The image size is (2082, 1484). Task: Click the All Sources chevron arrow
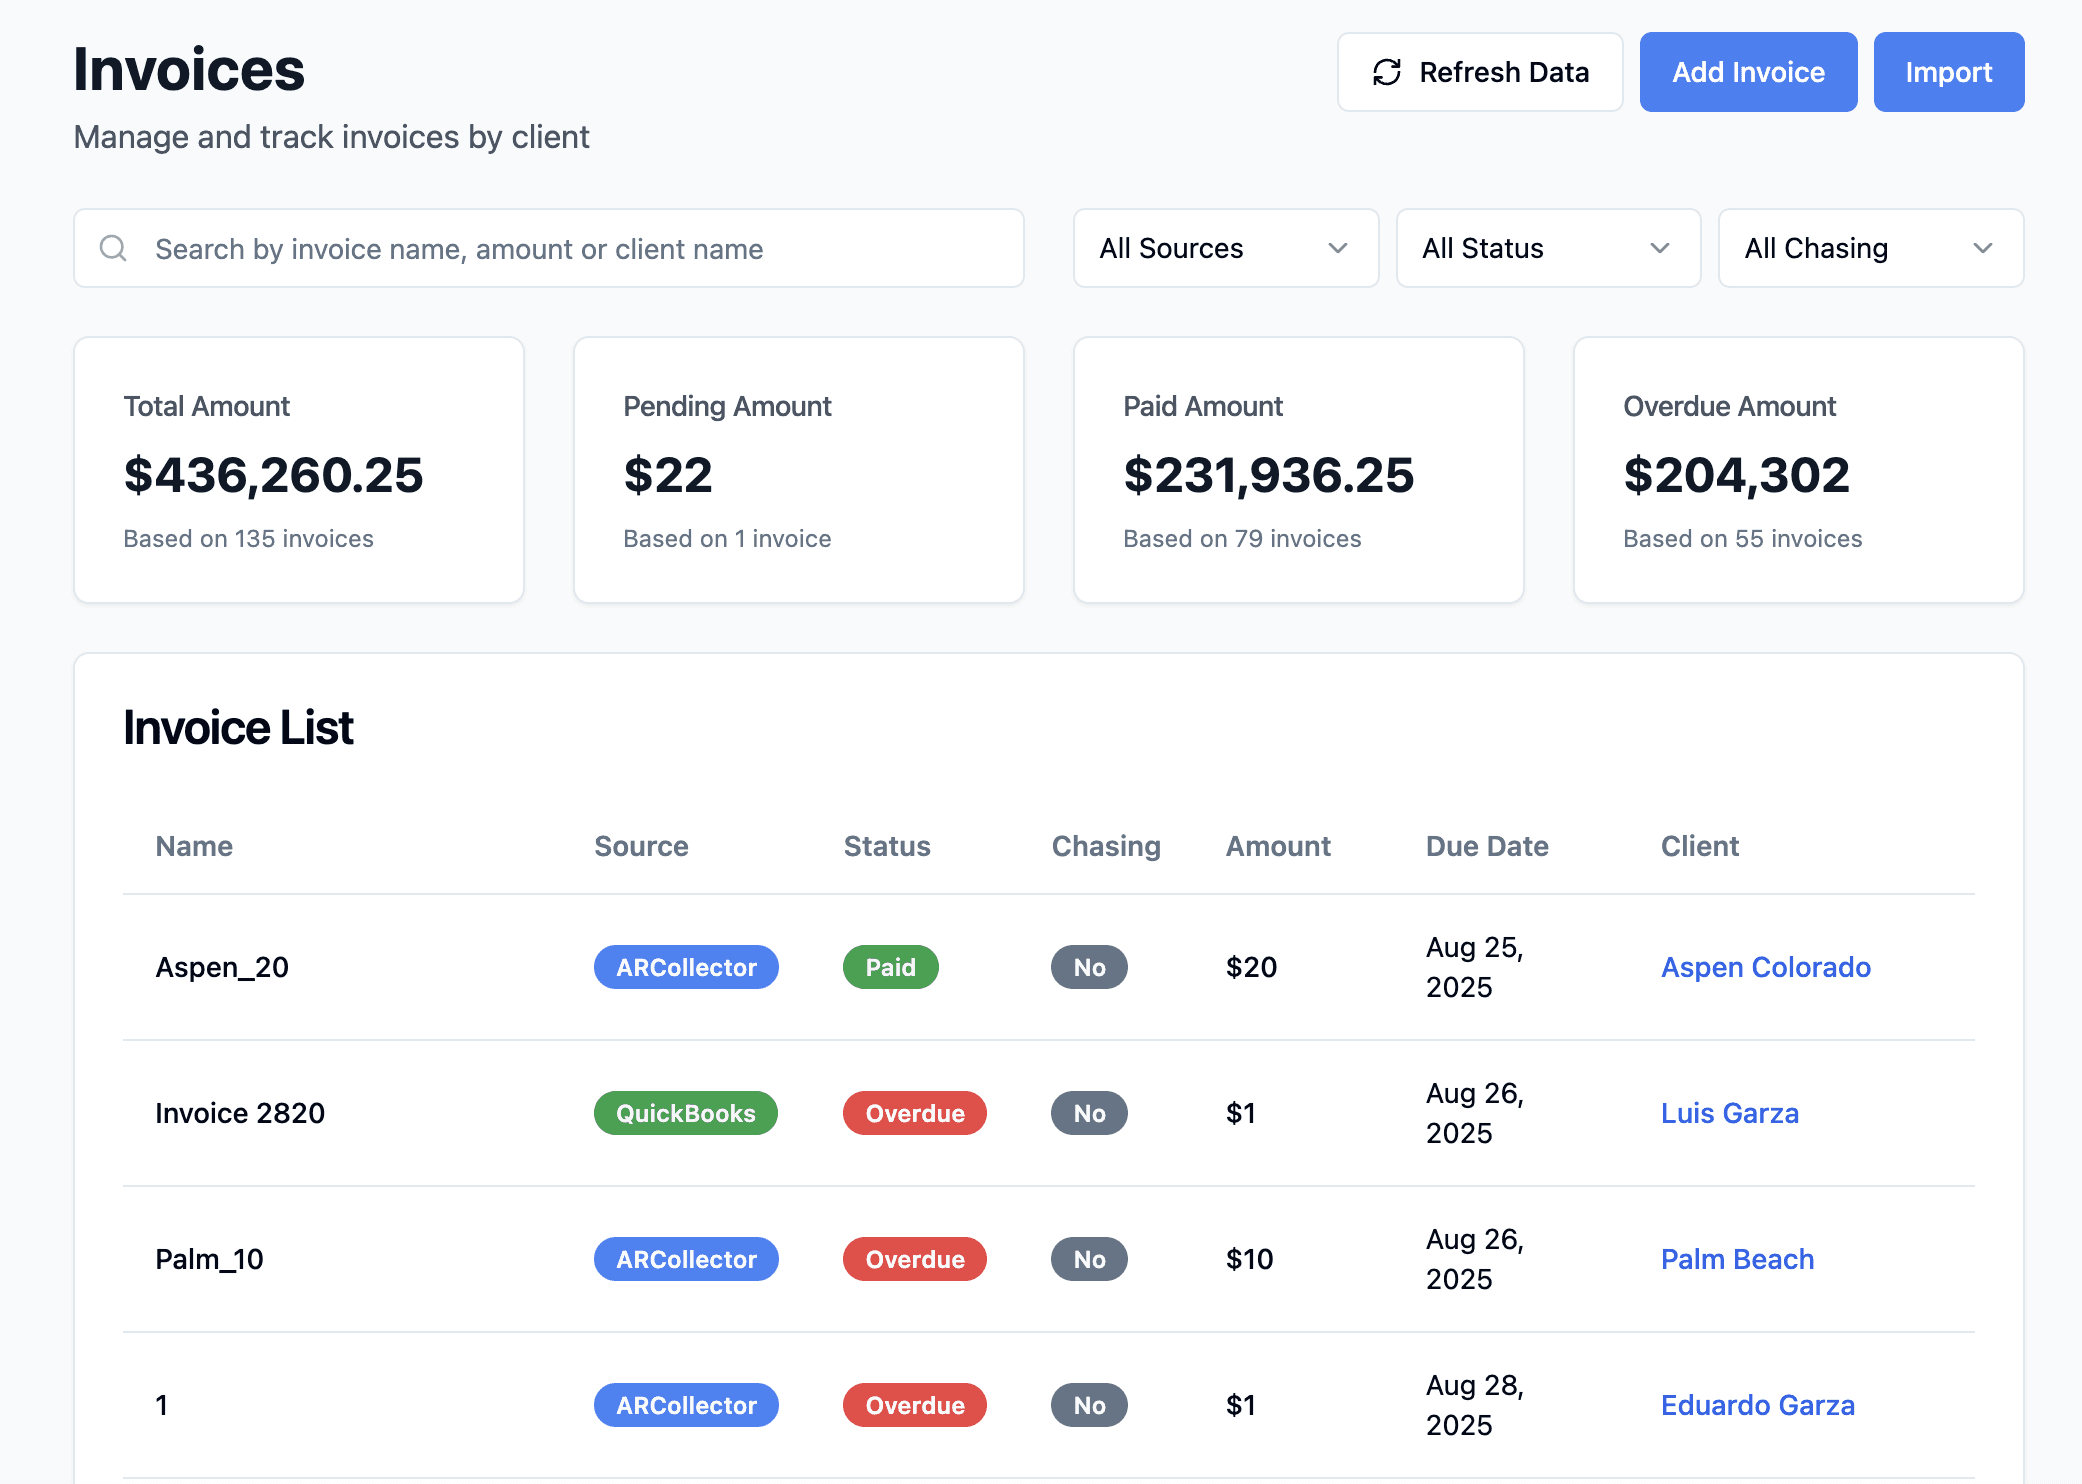tap(1337, 248)
